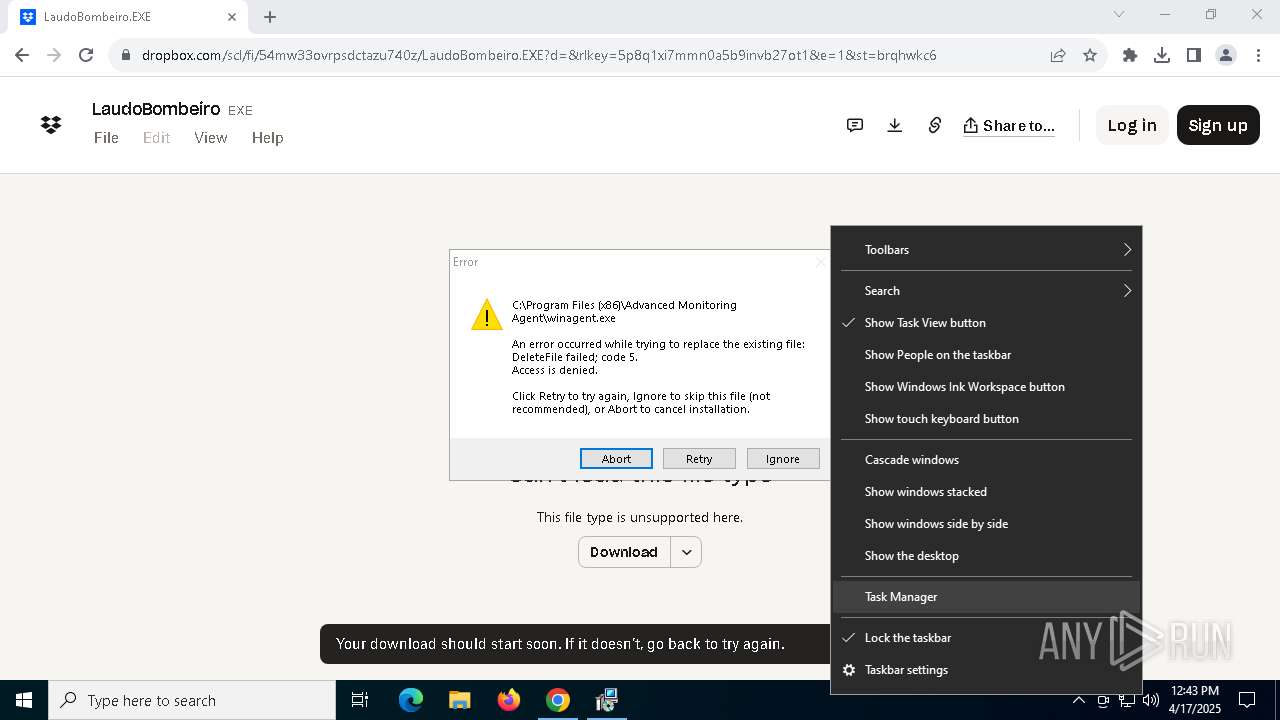Reload the page with refresh icon
This screenshot has height=720, width=1280.
[86, 55]
